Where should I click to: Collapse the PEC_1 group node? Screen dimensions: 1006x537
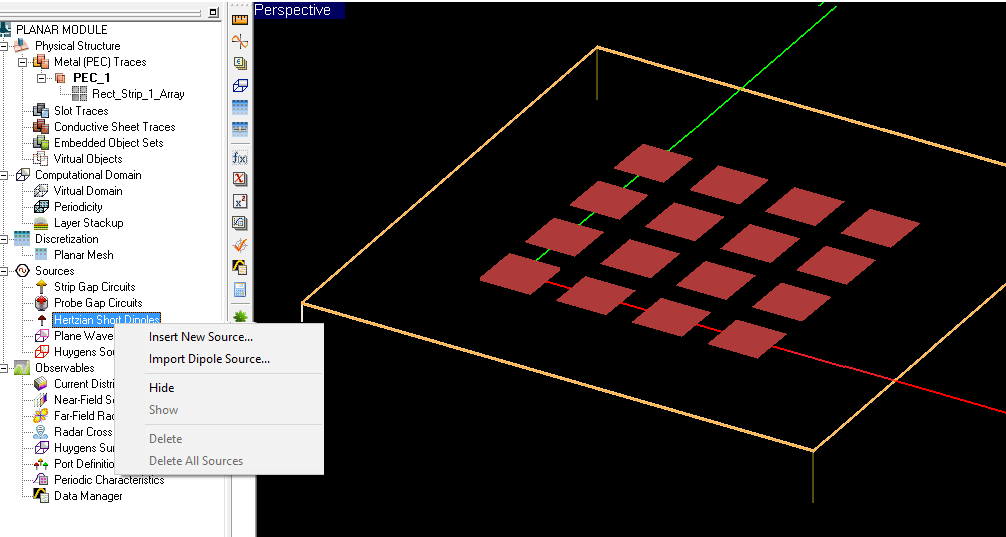point(42,78)
